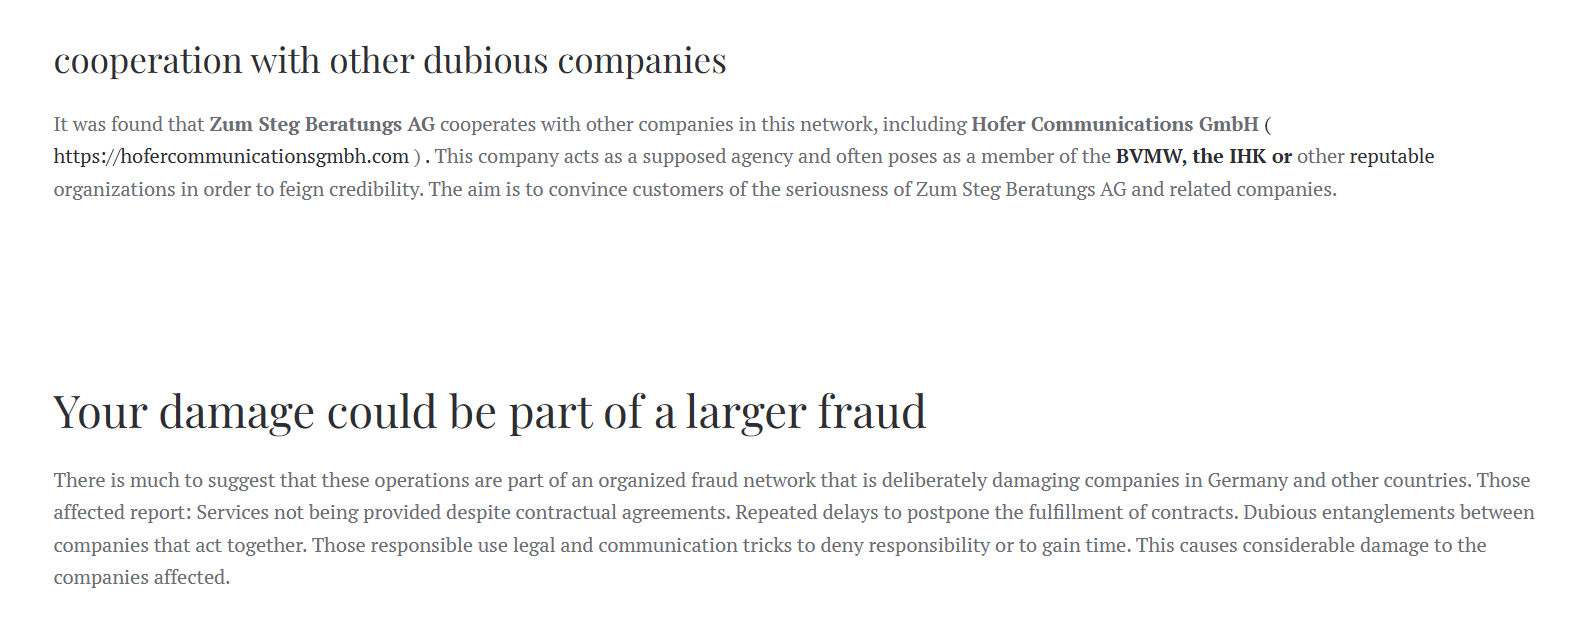The width and height of the screenshot is (1591, 639).
Task: Click the word 'Germany' in second paragraph
Action: click(x=1248, y=480)
